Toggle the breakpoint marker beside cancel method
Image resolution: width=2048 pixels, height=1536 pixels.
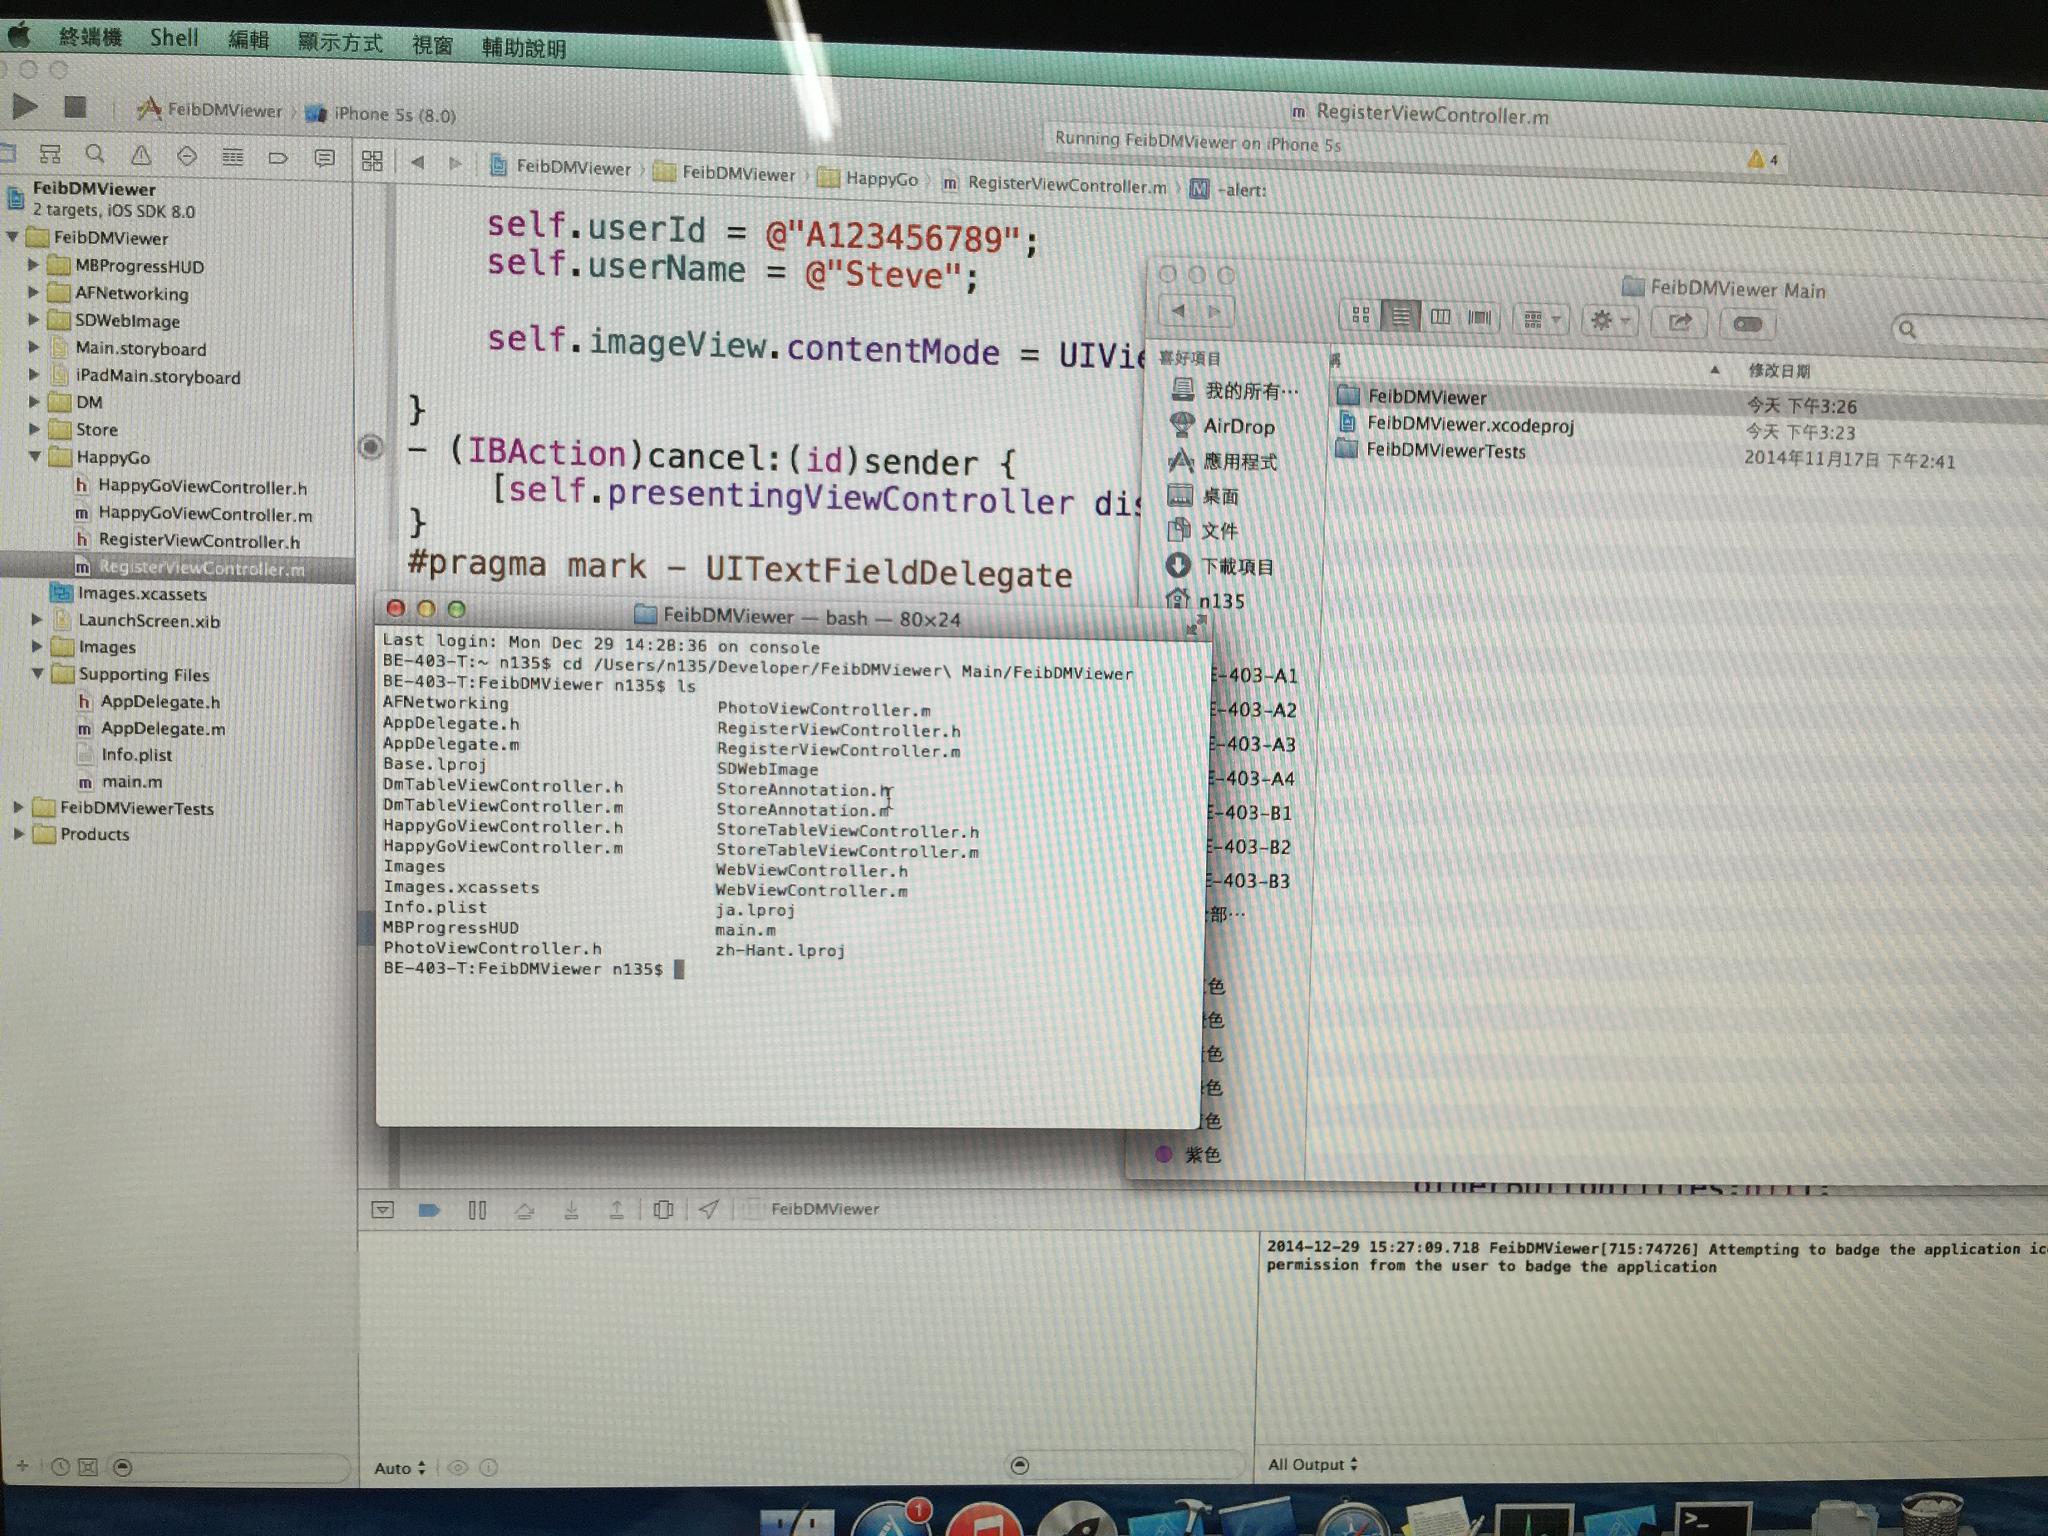[x=370, y=446]
